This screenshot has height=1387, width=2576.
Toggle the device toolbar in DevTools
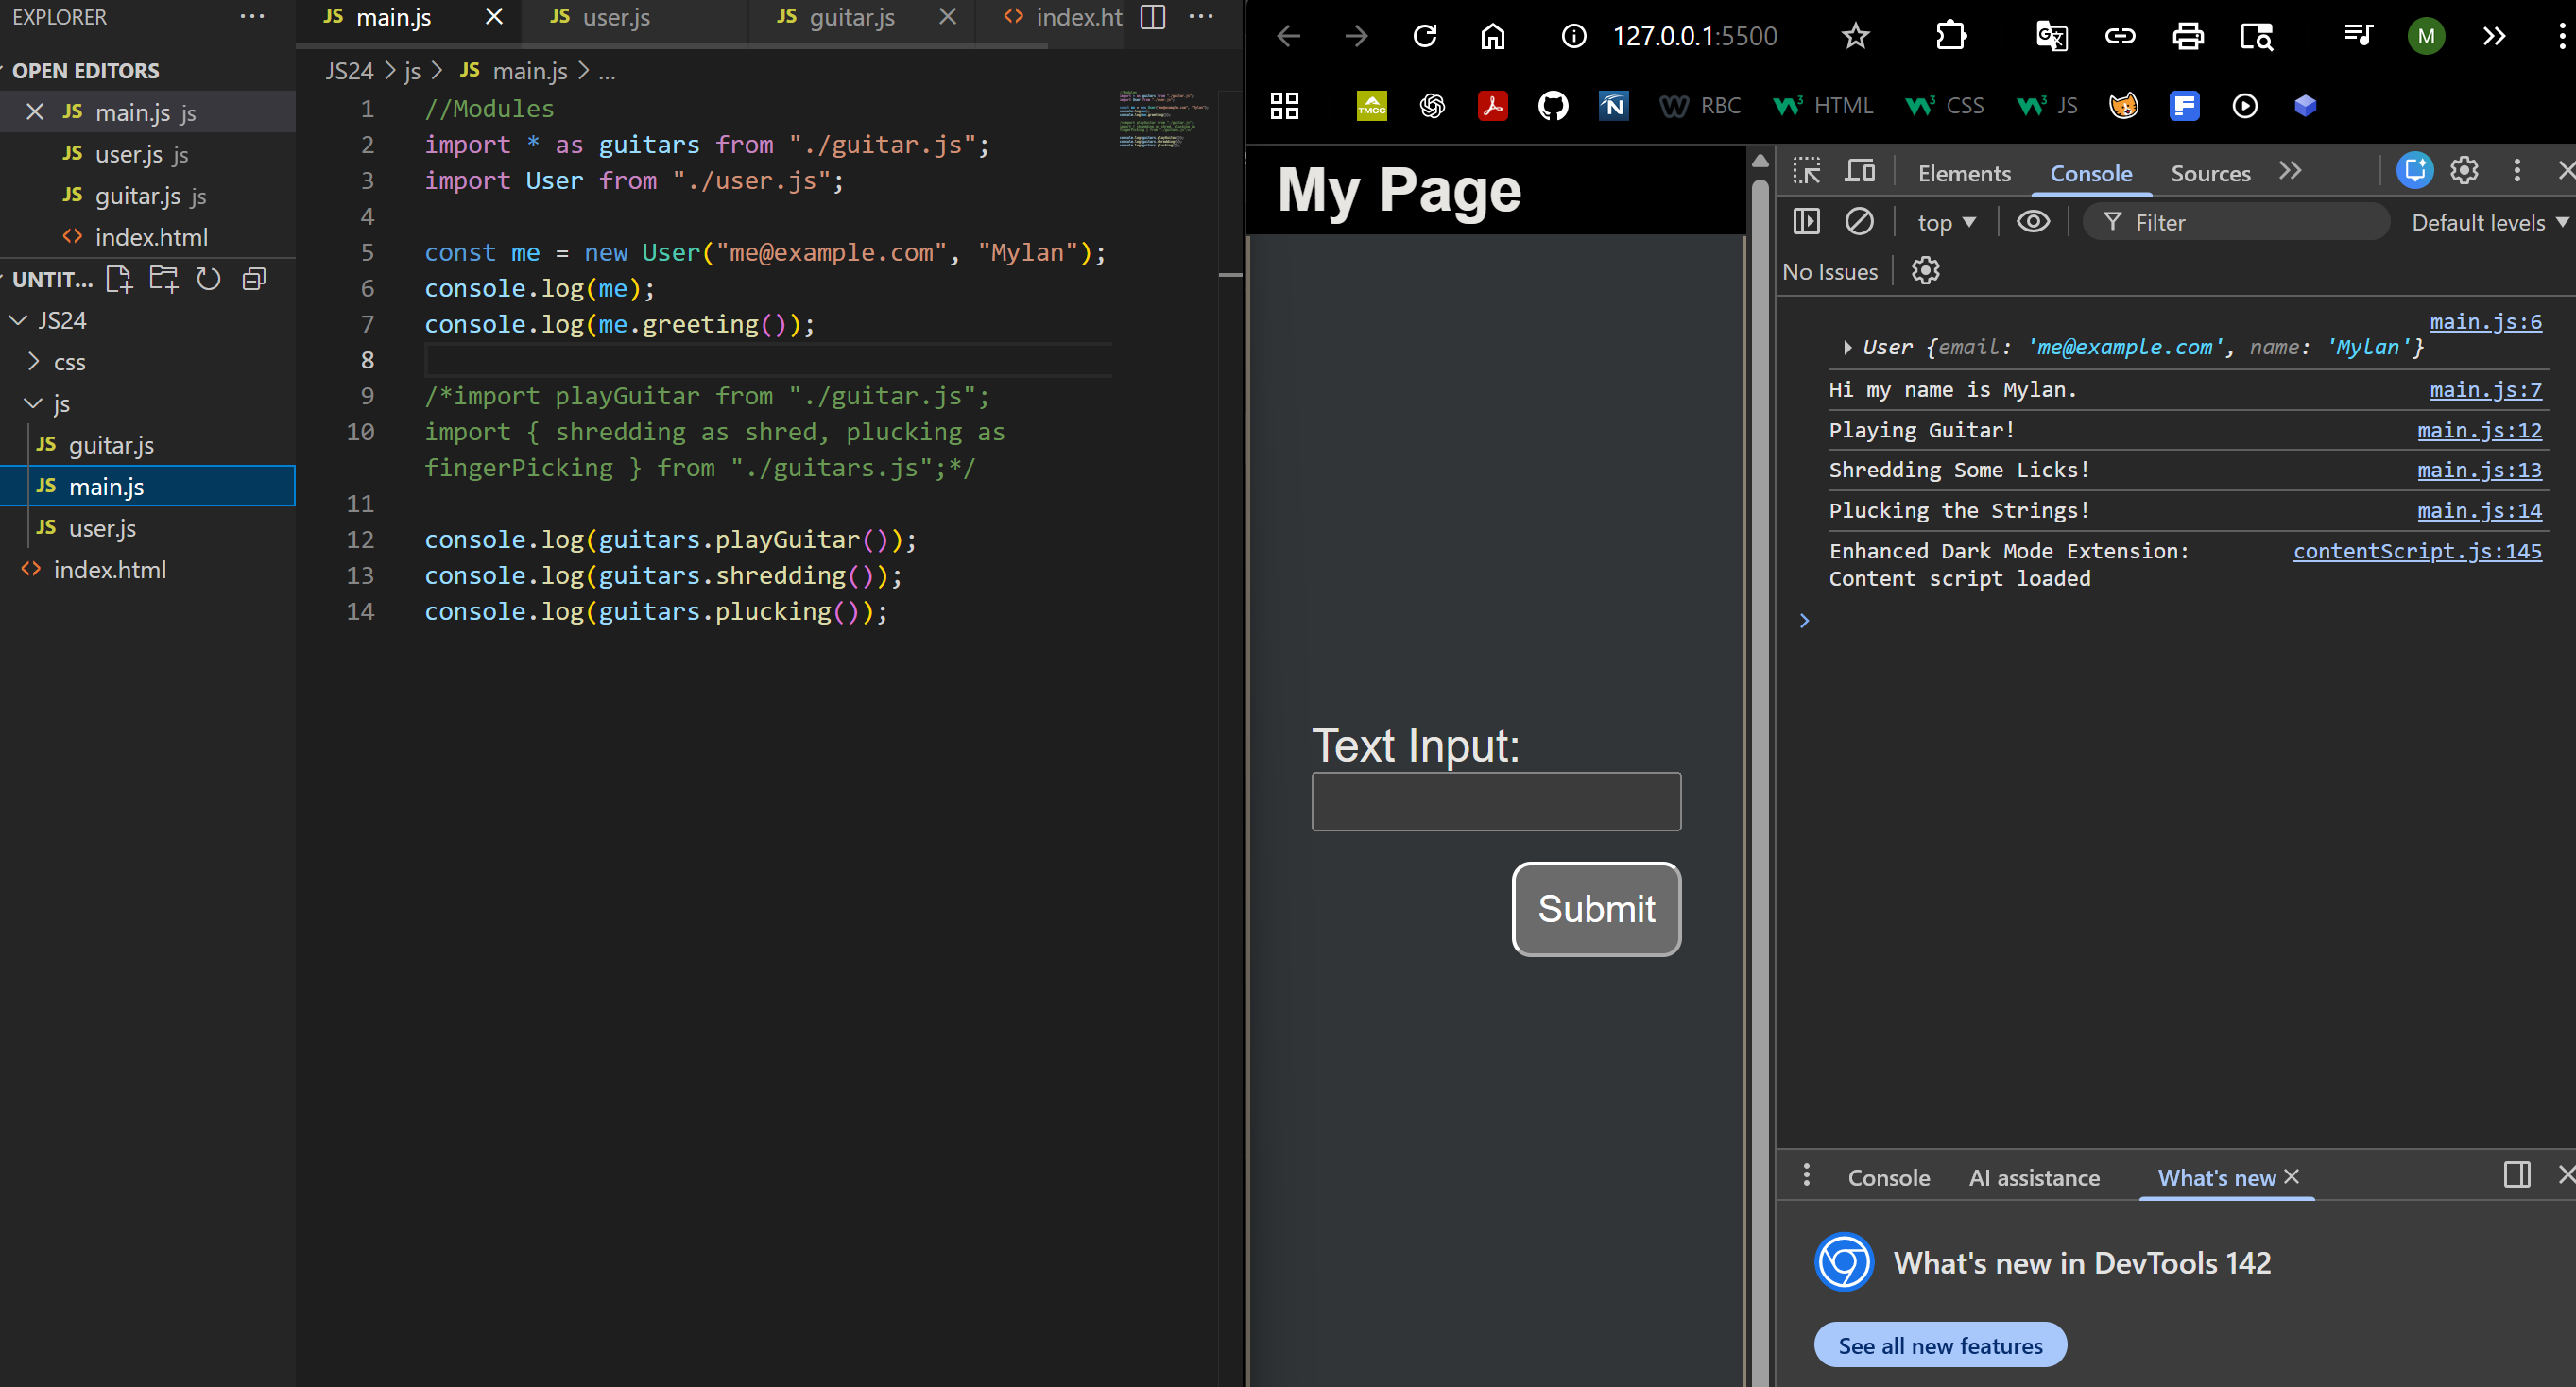pyautogui.click(x=1858, y=171)
